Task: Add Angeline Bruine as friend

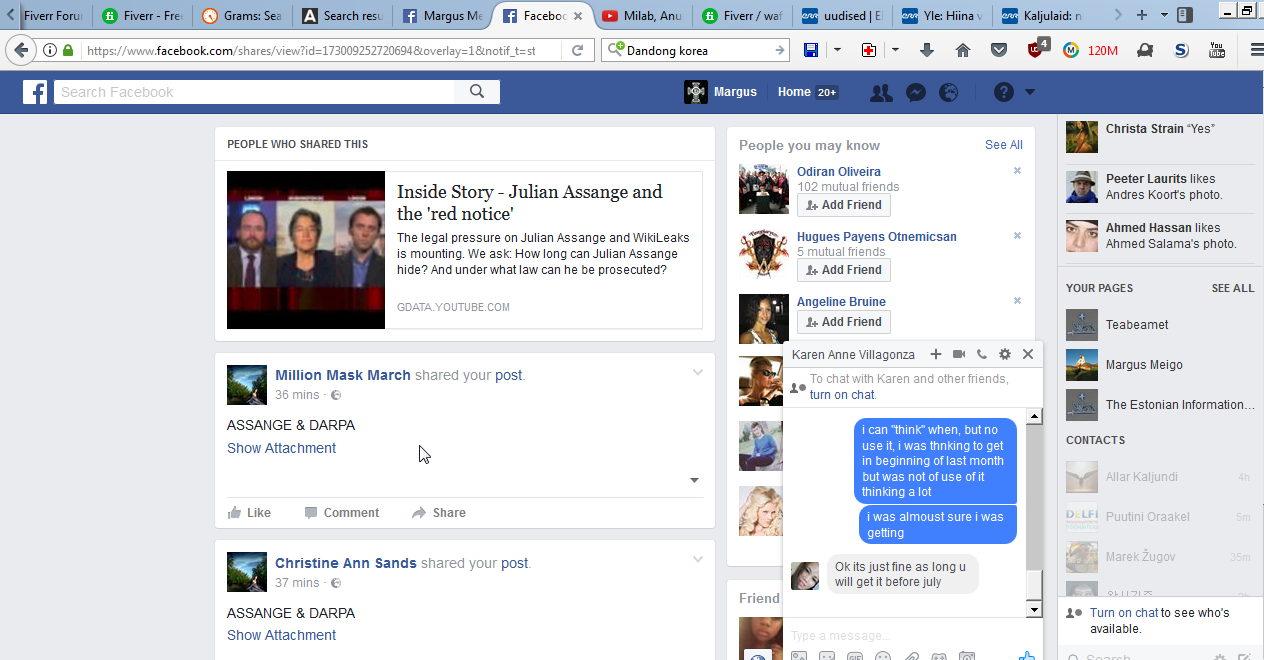Action: [843, 322]
